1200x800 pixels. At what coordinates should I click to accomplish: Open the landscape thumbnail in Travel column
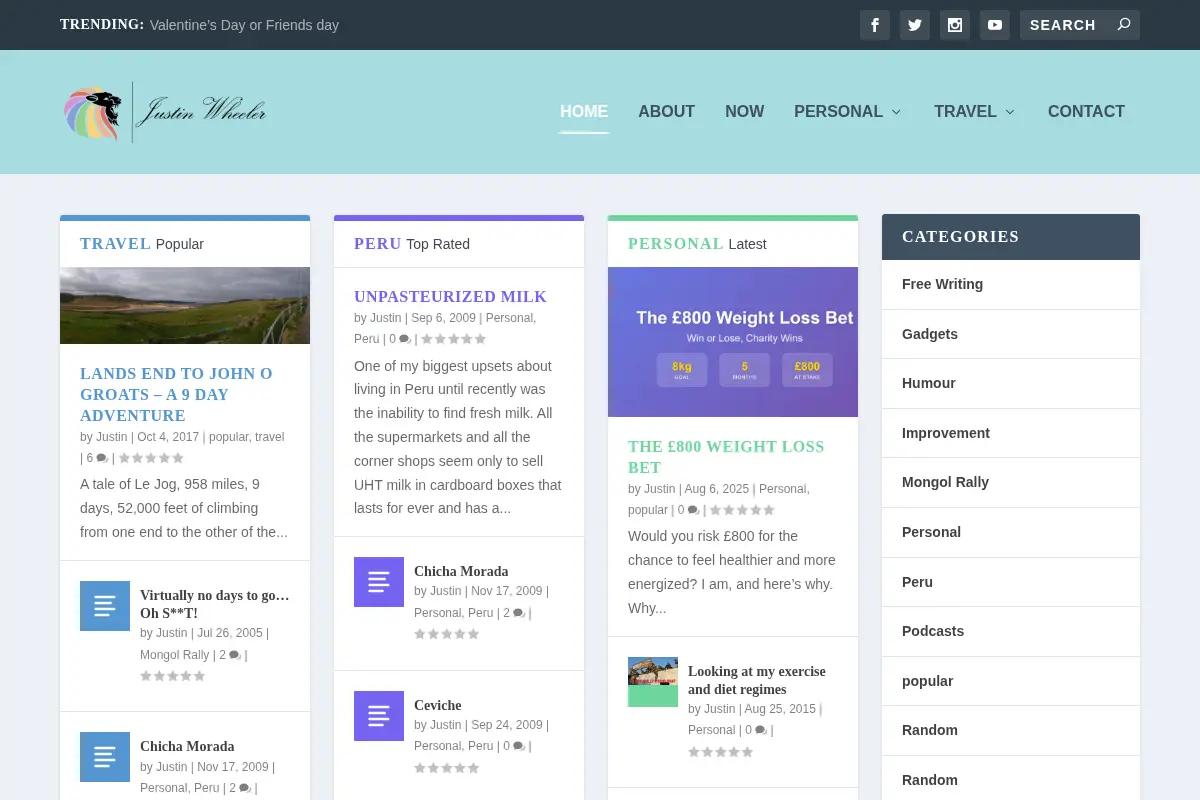coord(185,305)
